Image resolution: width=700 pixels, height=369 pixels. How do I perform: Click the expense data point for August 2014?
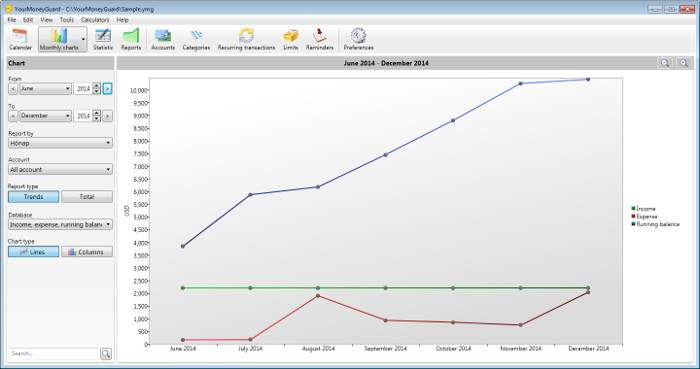[318, 296]
